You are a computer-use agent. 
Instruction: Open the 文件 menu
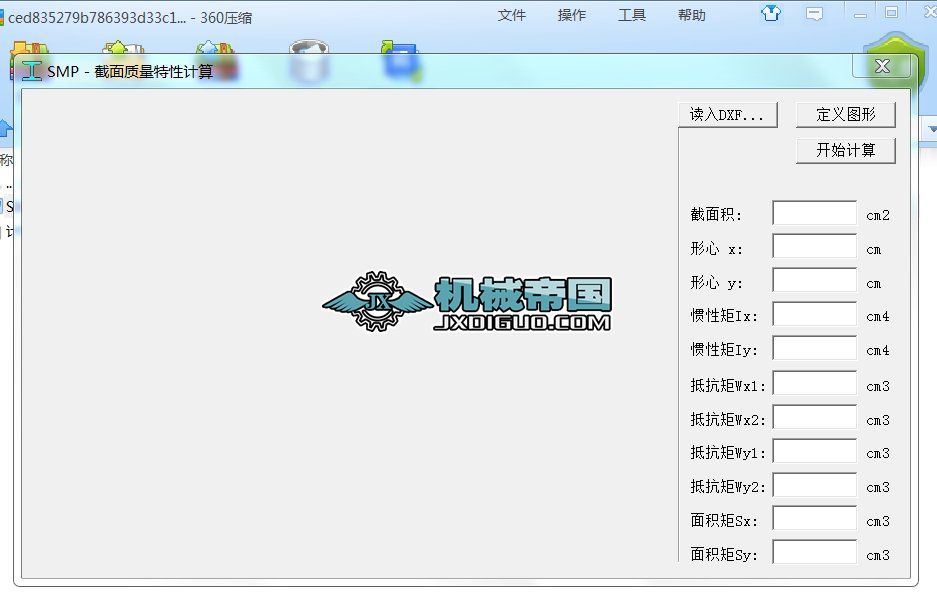pyautogui.click(x=512, y=15)
